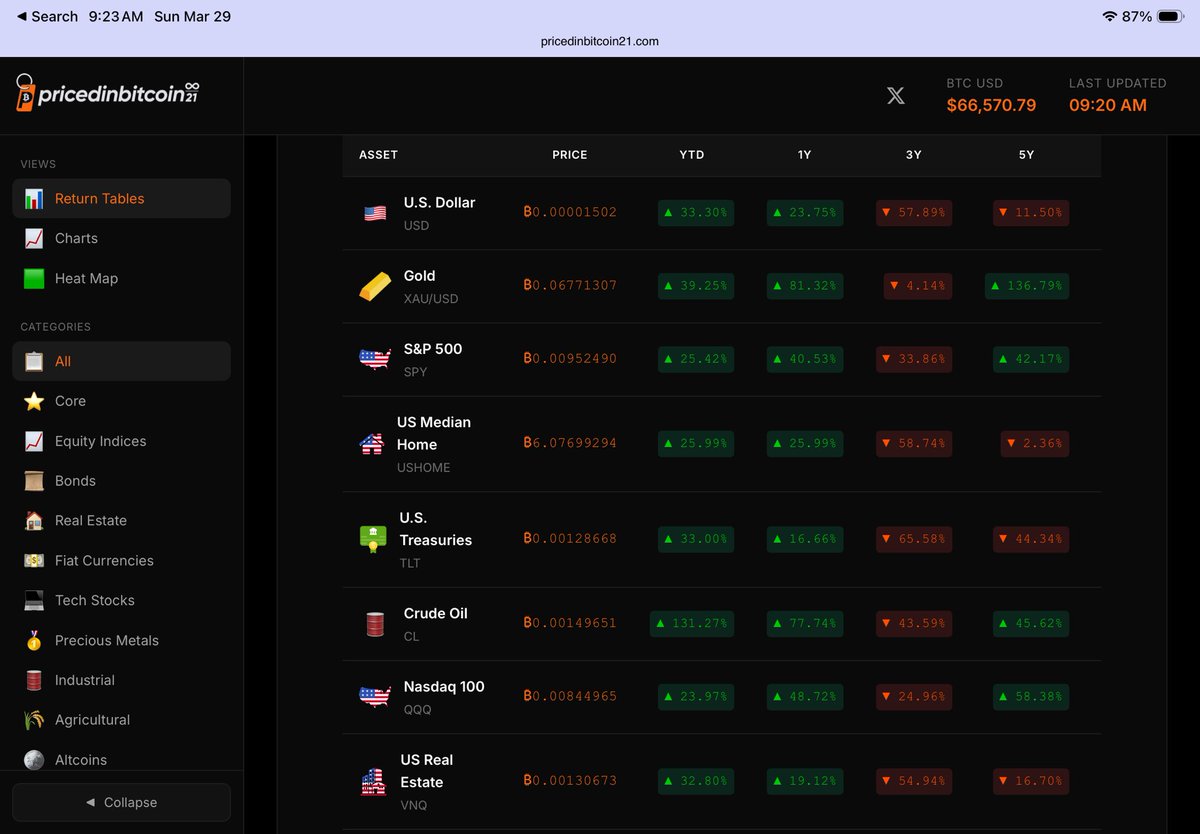Click the Bonds scroll icon

34,481
